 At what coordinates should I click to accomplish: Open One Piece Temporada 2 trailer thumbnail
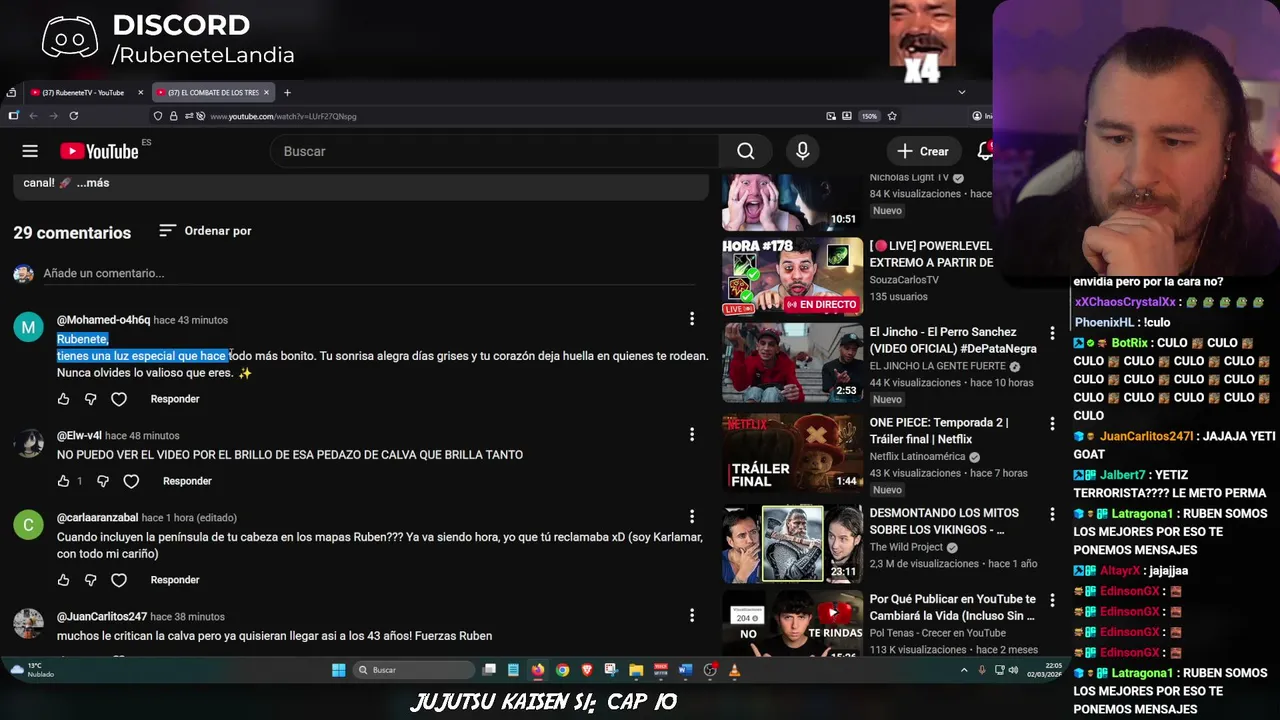pyautogui.click(x=792, y=454)
